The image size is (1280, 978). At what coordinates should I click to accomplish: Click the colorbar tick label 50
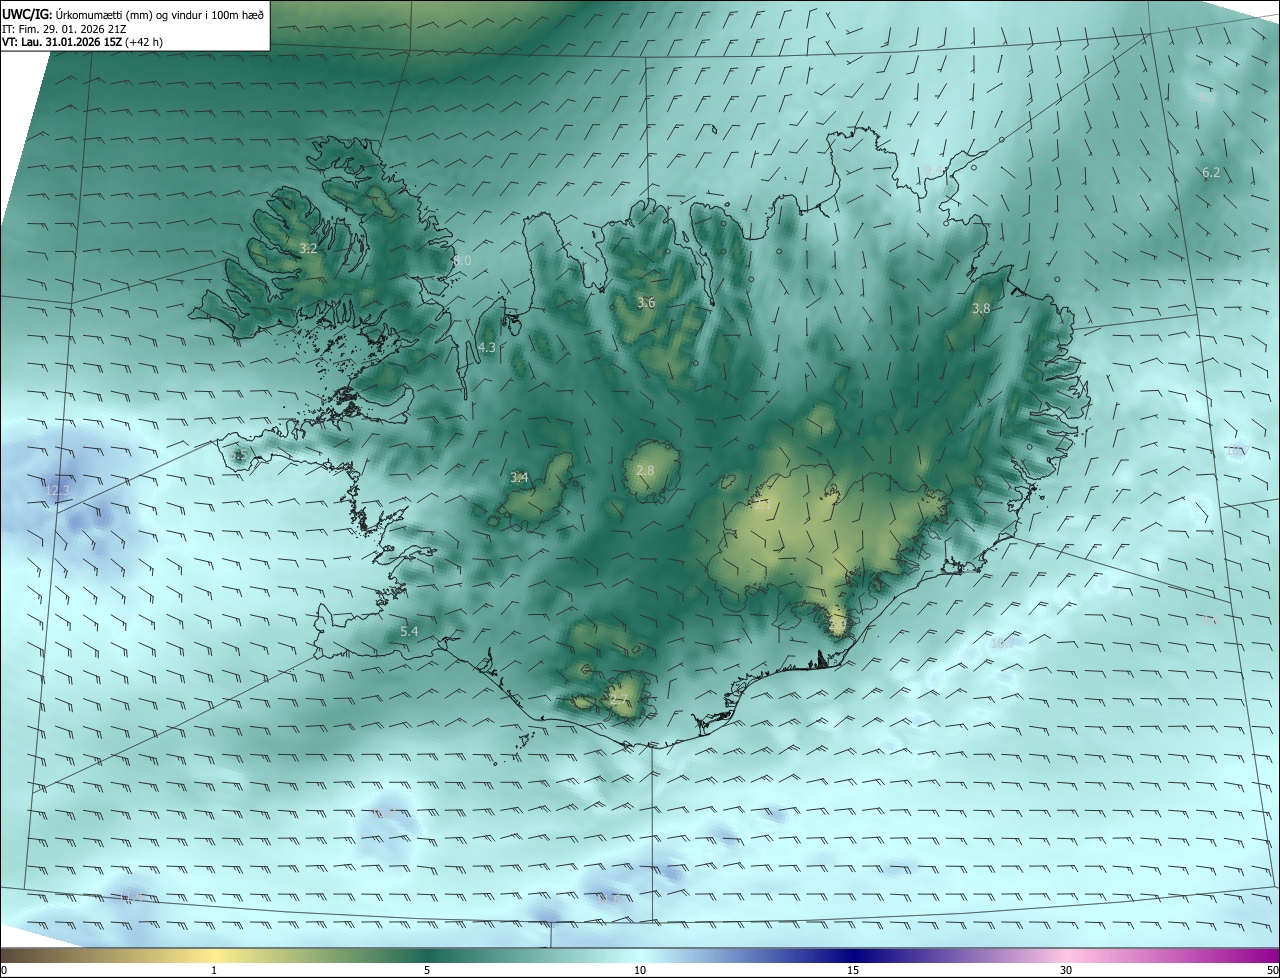1272,970
